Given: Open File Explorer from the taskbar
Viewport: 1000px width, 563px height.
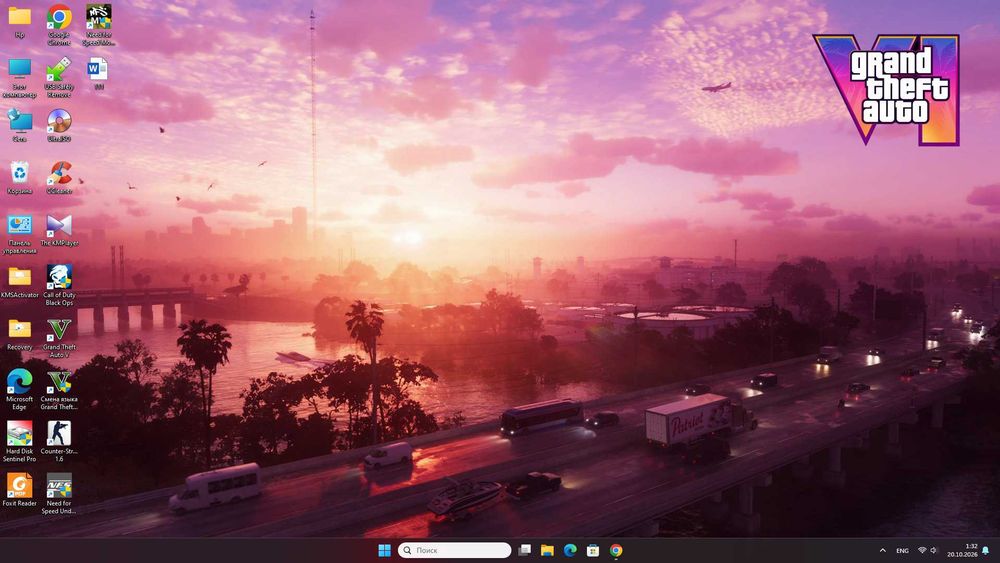Looking at the screenshot, I should point(547,550).
